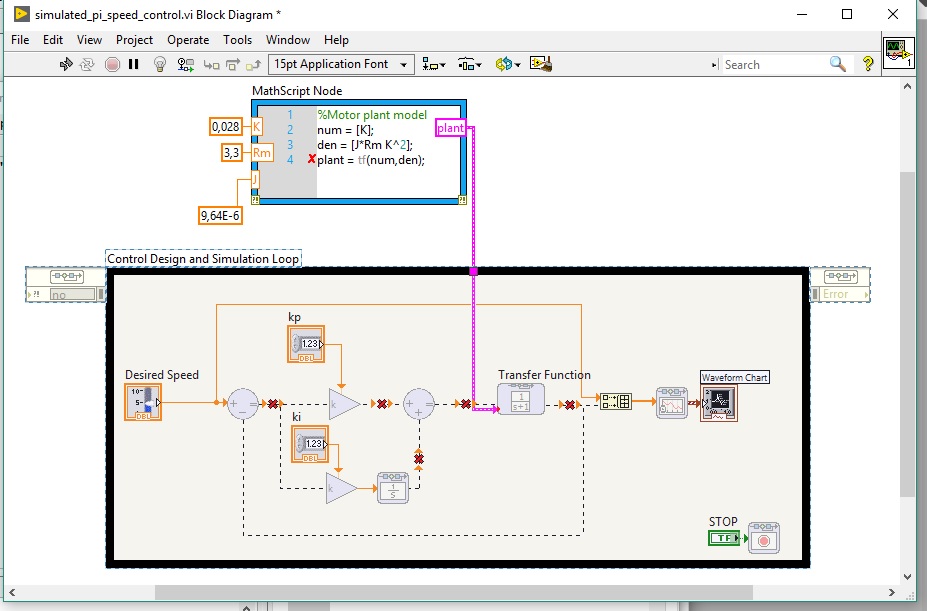Image resolution: width=927 pixels, height=611 pixels.
Task: Click the VI icon pane
Action: [899, 53]
